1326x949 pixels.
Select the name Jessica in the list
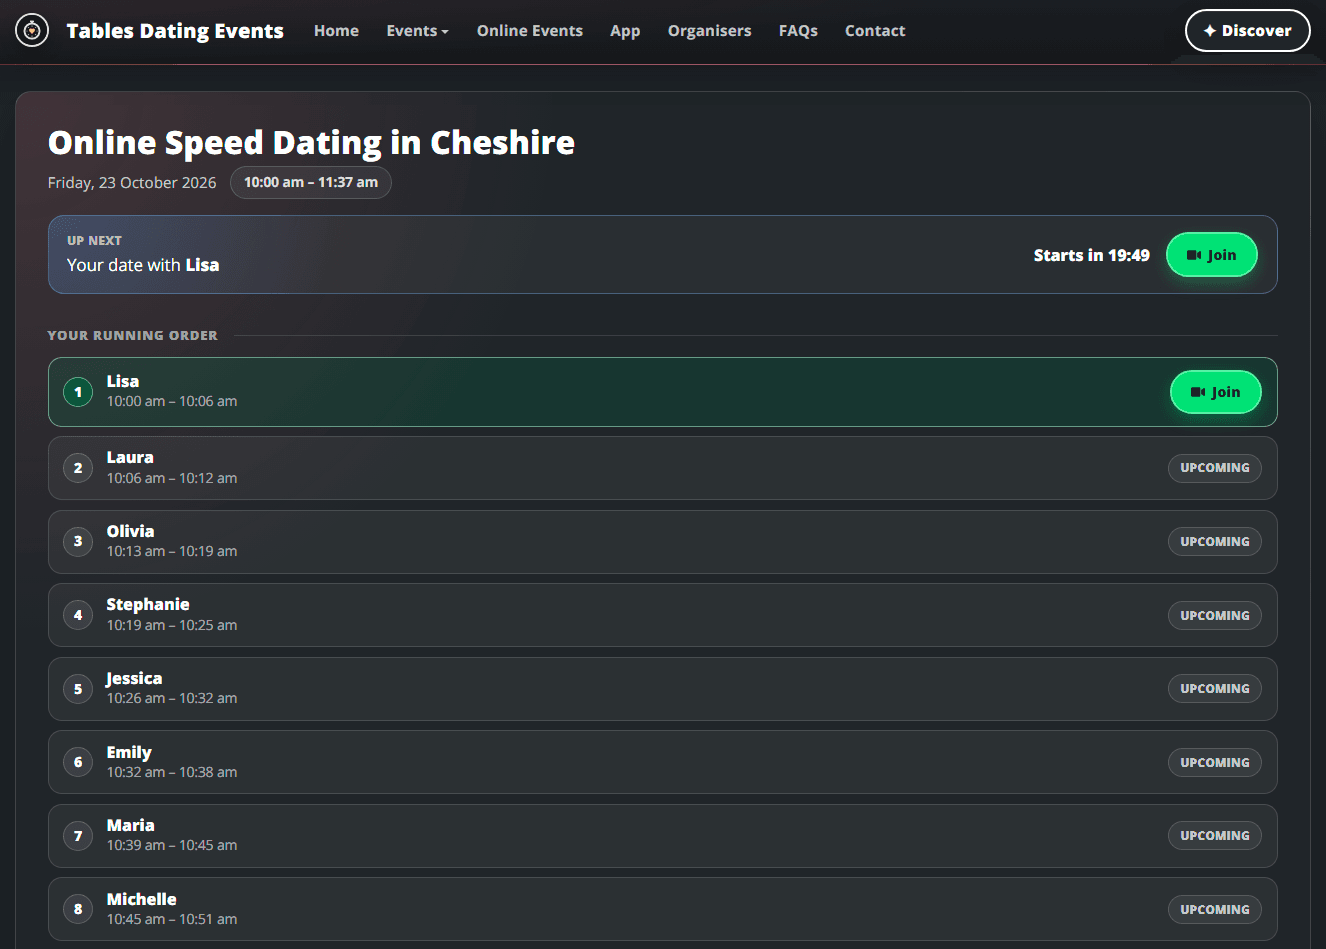point(134,678)
